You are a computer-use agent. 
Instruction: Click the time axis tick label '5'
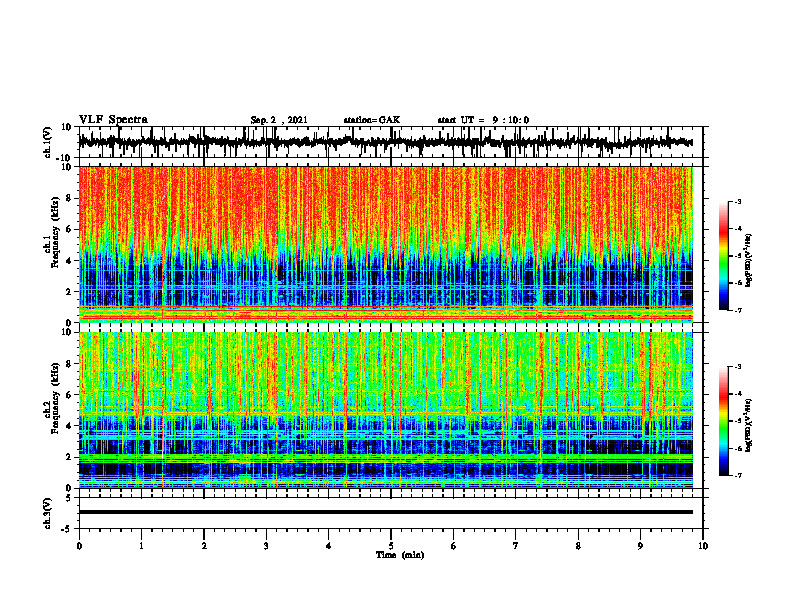click(x=391, y=546)
